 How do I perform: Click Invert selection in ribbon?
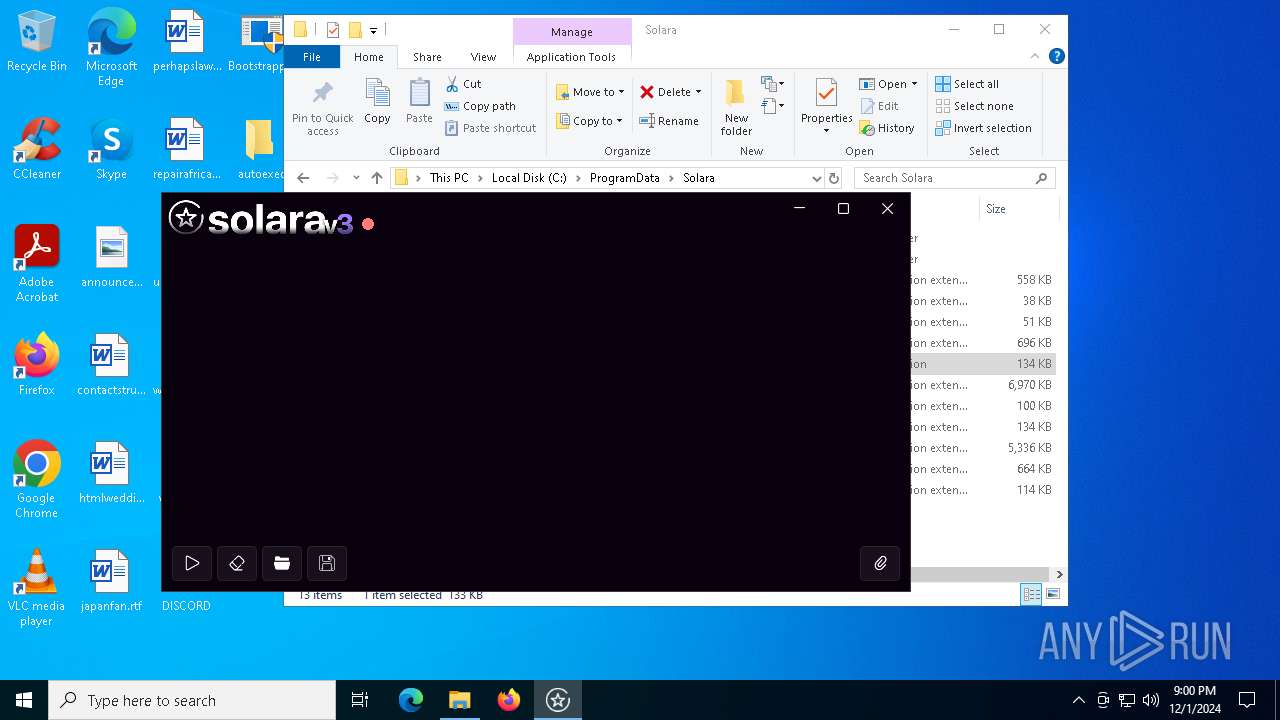pyautogui.click(x=983, y=128)
